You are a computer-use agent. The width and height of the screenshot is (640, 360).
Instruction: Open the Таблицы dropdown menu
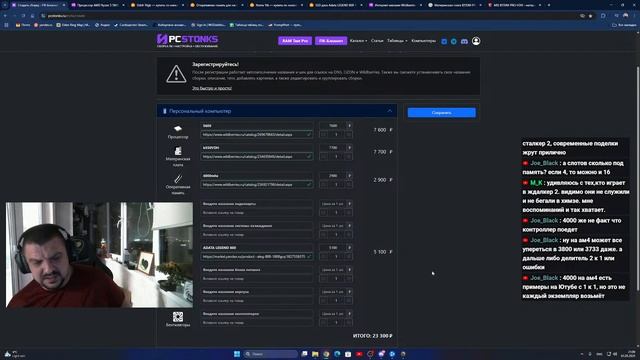pyautogui.click(x=397, y=41)
